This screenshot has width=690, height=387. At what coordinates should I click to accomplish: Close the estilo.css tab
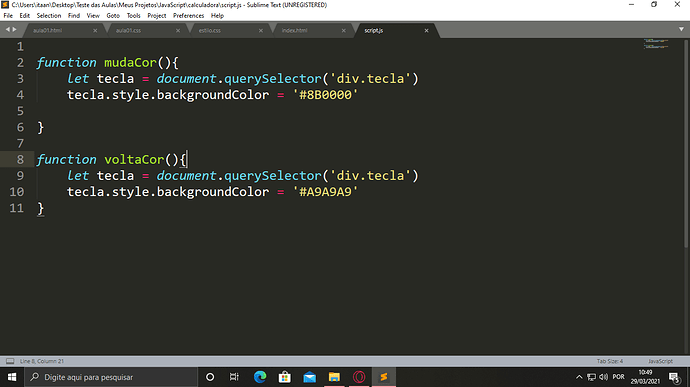pos(261,30)
